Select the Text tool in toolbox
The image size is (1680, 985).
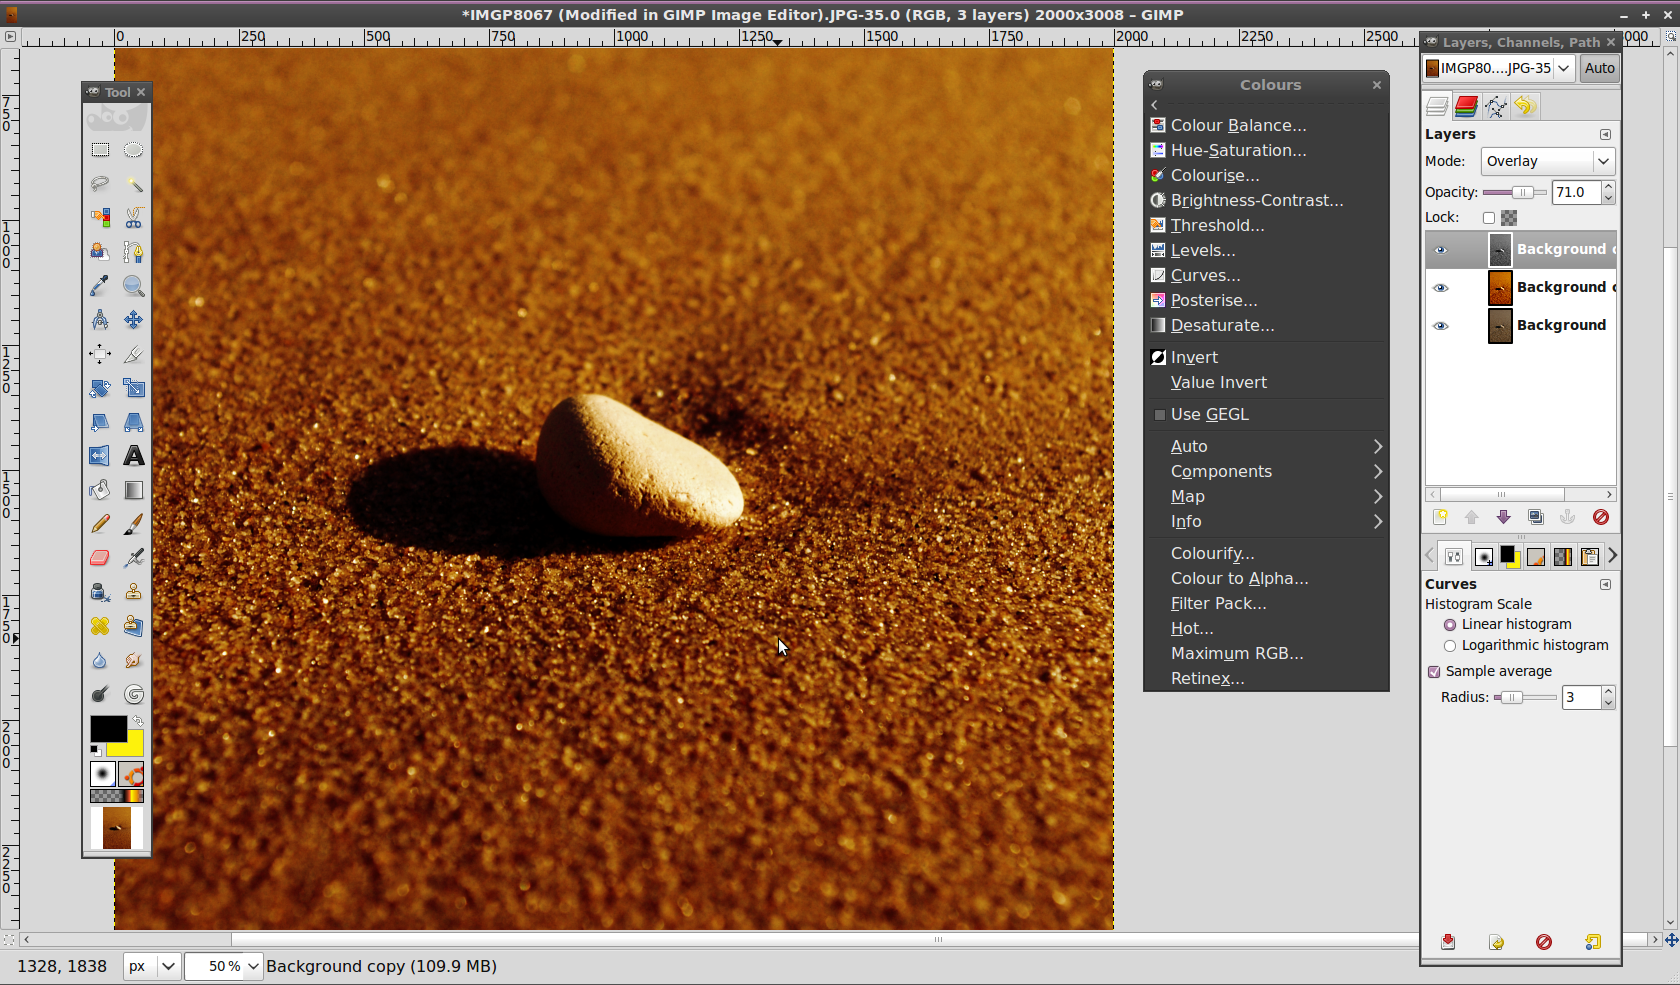pyautogui.click(x=133, y=456)
